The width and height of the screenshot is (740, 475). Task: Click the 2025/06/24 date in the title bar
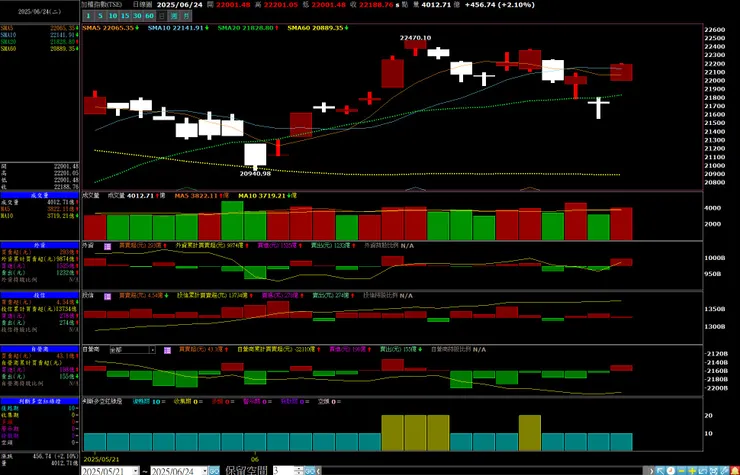(x=180, y=5)
